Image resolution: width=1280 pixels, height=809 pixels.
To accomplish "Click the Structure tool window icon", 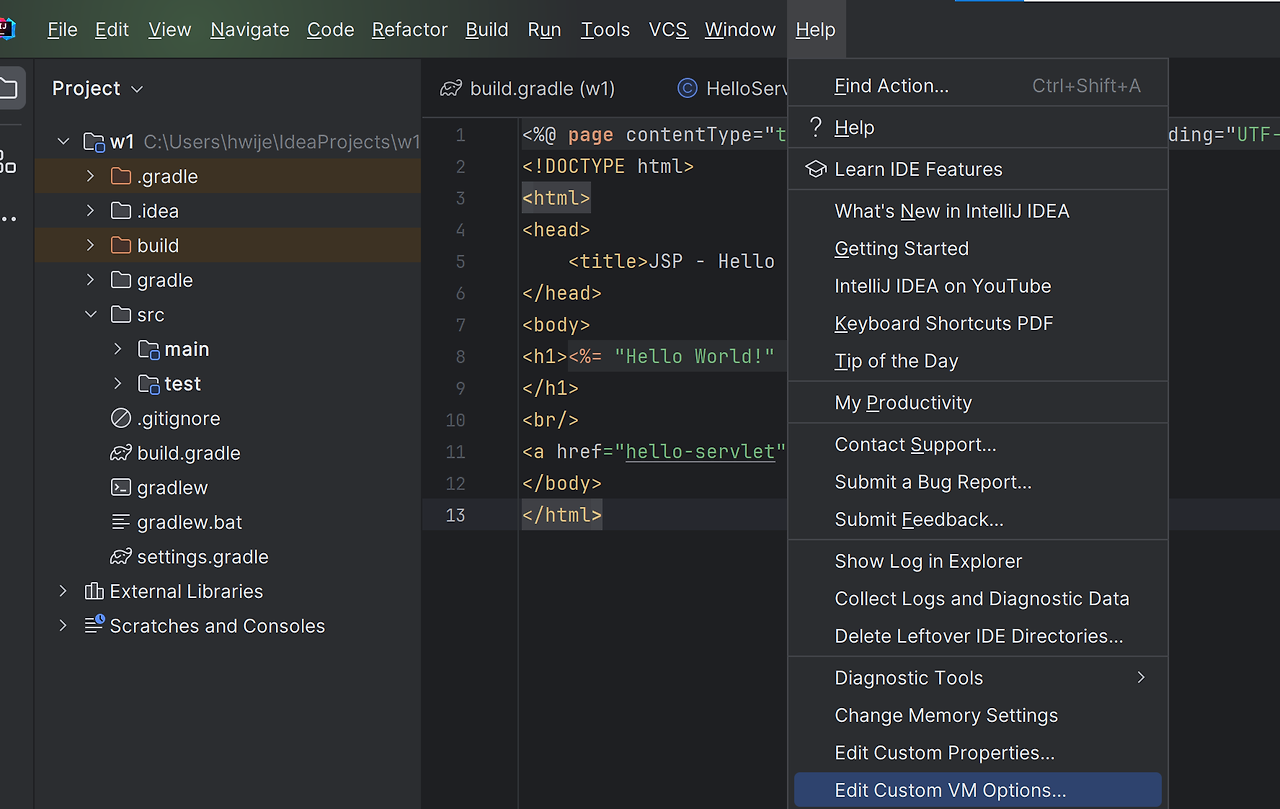I will click(x=9, y=162).
